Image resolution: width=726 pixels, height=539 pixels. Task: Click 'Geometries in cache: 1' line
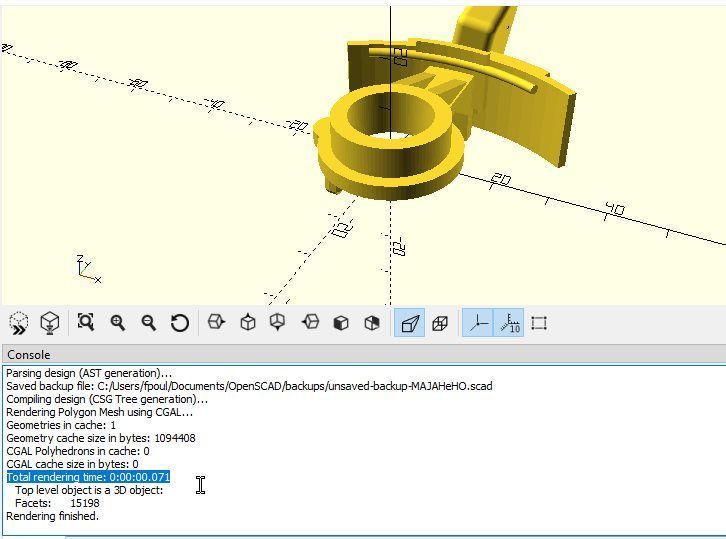pyautogui.click(x=61, y=425)
